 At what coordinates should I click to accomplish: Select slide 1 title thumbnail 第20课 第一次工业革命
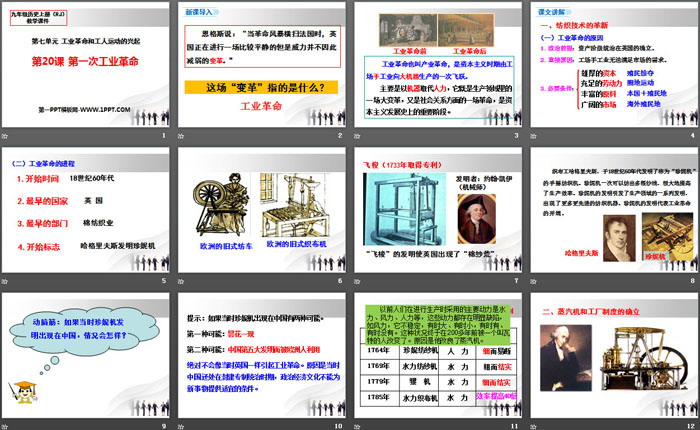(x=86, y=64)
